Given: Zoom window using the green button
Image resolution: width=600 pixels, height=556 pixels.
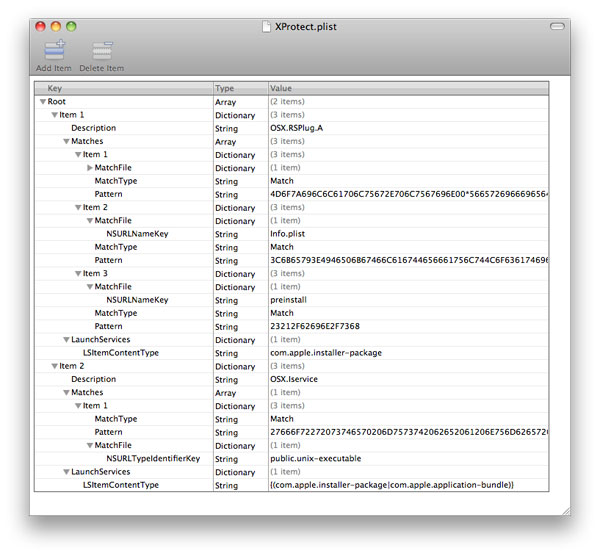Looking at the screenshot, I should tap(71, 26).
